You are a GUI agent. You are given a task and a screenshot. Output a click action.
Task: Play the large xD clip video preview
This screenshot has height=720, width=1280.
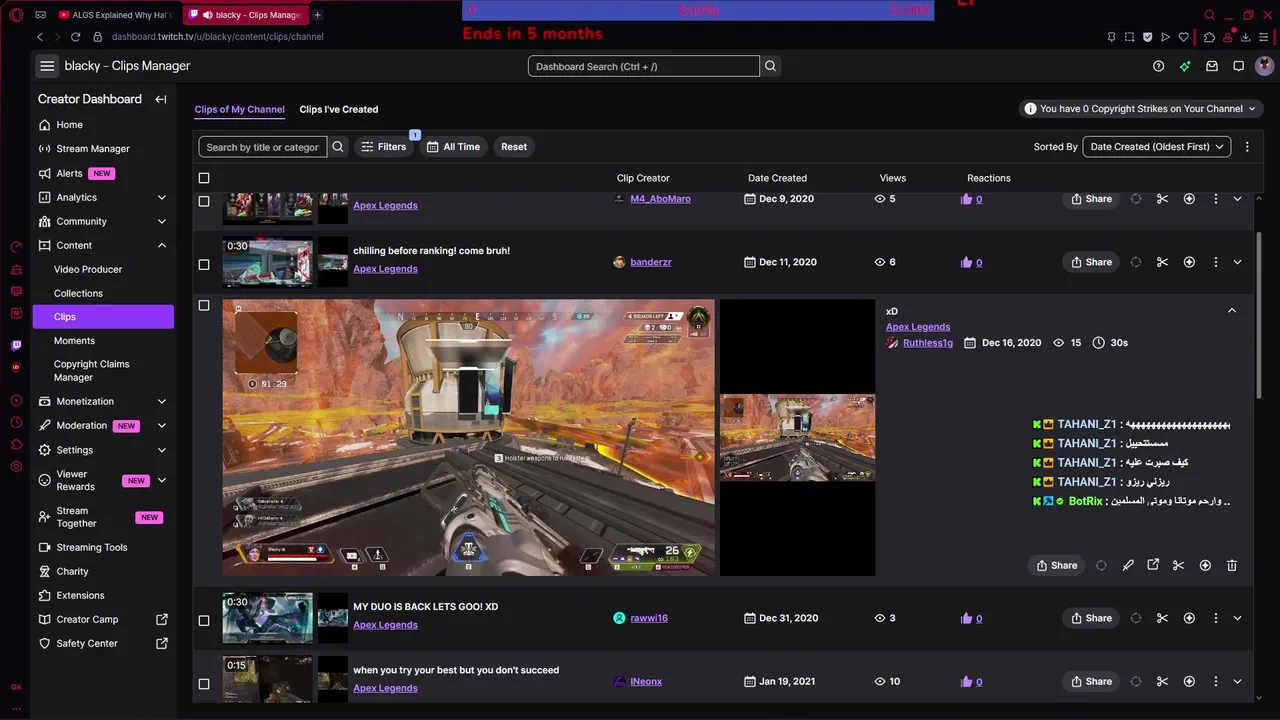pos(468,437)
